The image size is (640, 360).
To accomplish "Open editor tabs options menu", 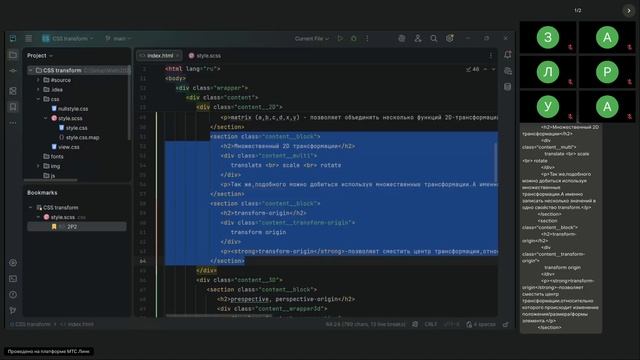I will point(491,56).
